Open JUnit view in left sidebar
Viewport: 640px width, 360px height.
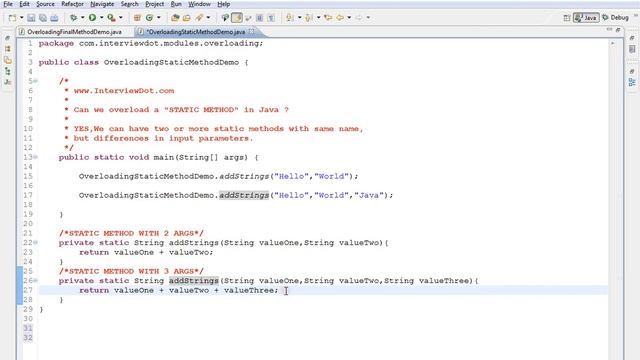click(7, 82)
